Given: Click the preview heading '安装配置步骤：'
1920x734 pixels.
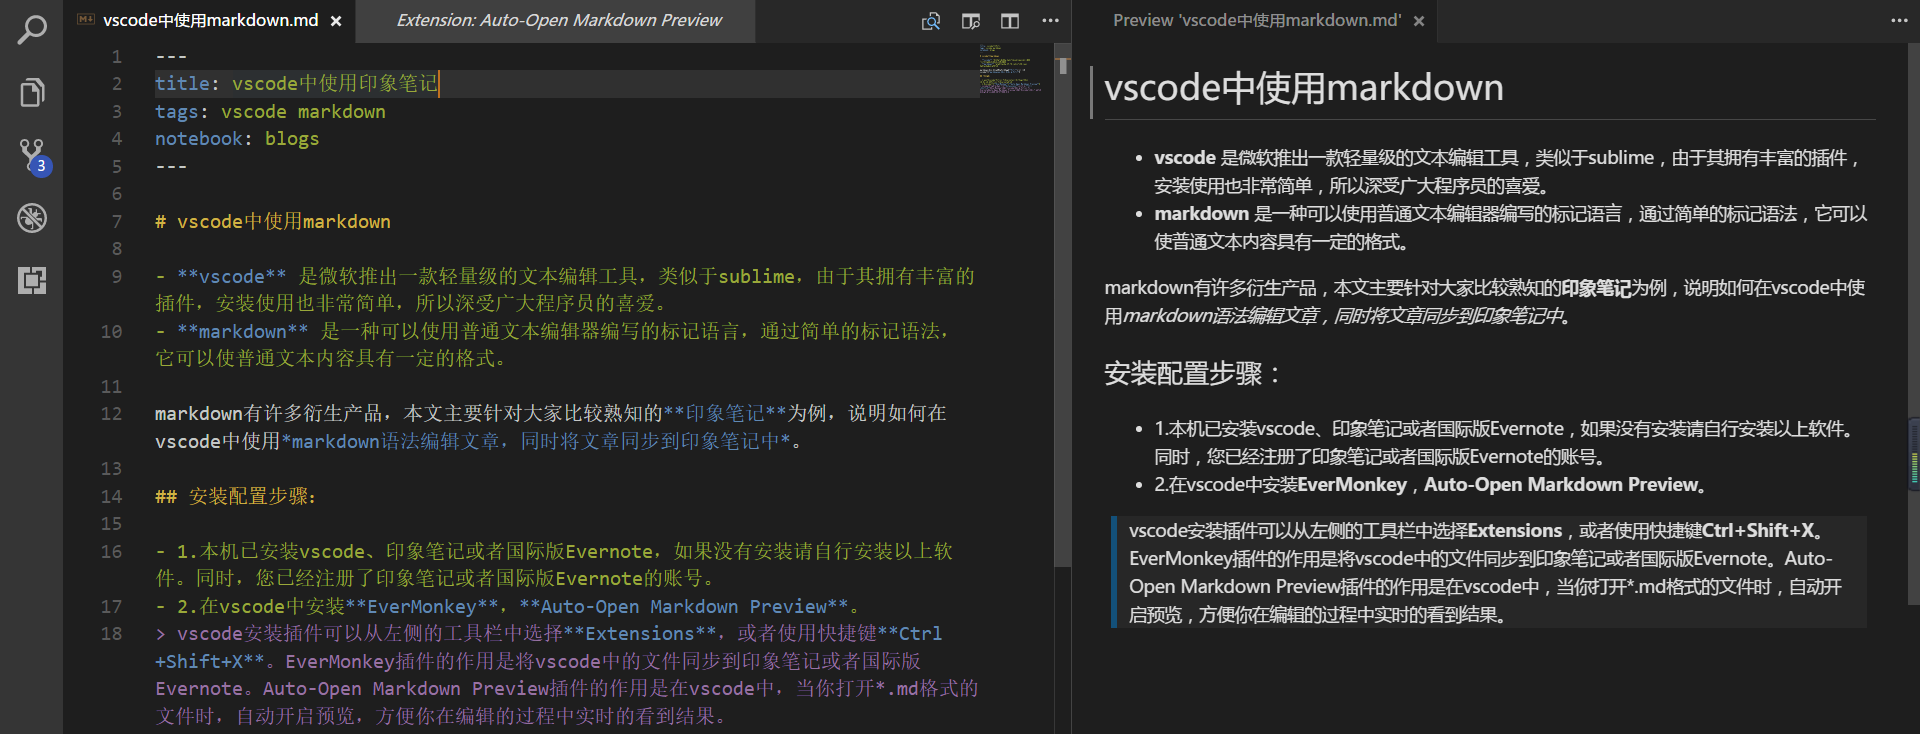Looking at the screenshot, I should tap(1193, 374).
